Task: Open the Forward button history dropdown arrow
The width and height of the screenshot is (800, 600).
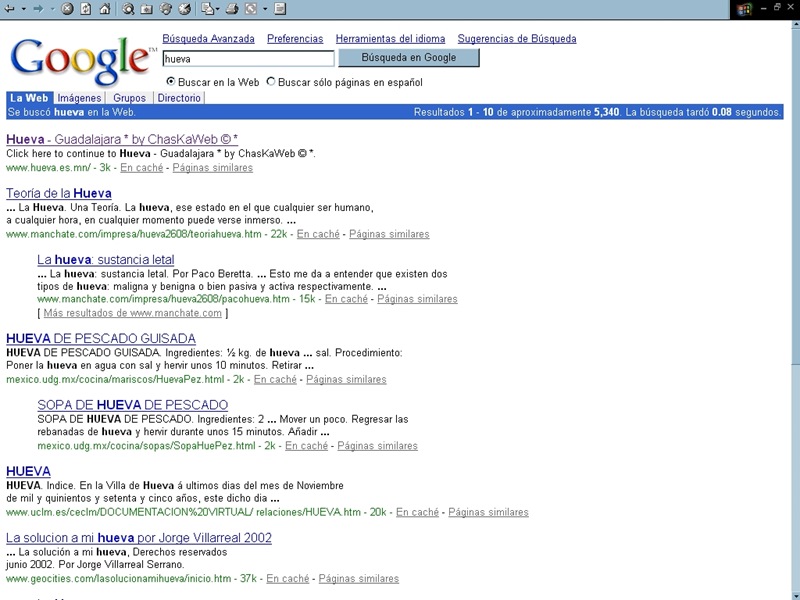Action: 53,9
